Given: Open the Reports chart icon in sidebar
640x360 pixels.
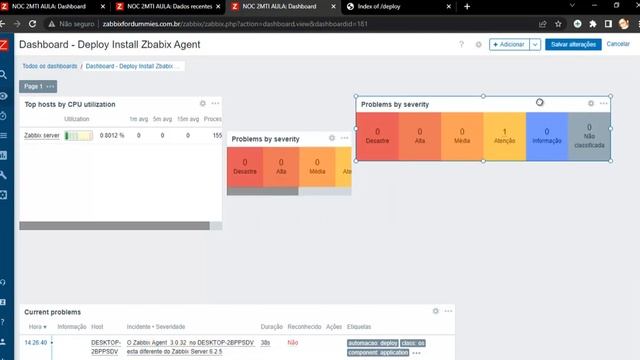Looking at the screenshot, I should point(3,155).
